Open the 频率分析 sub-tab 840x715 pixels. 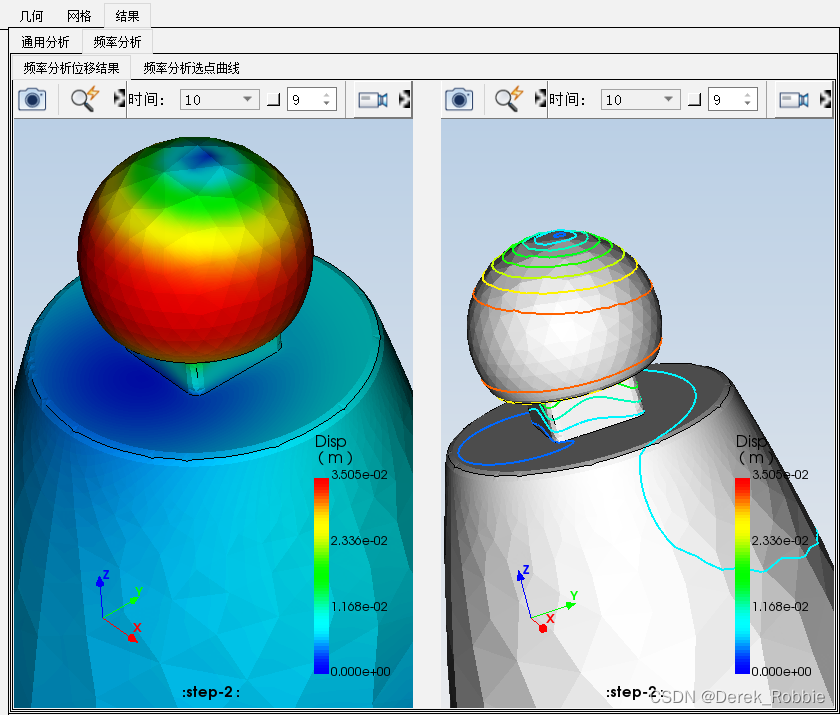[117, 42]
